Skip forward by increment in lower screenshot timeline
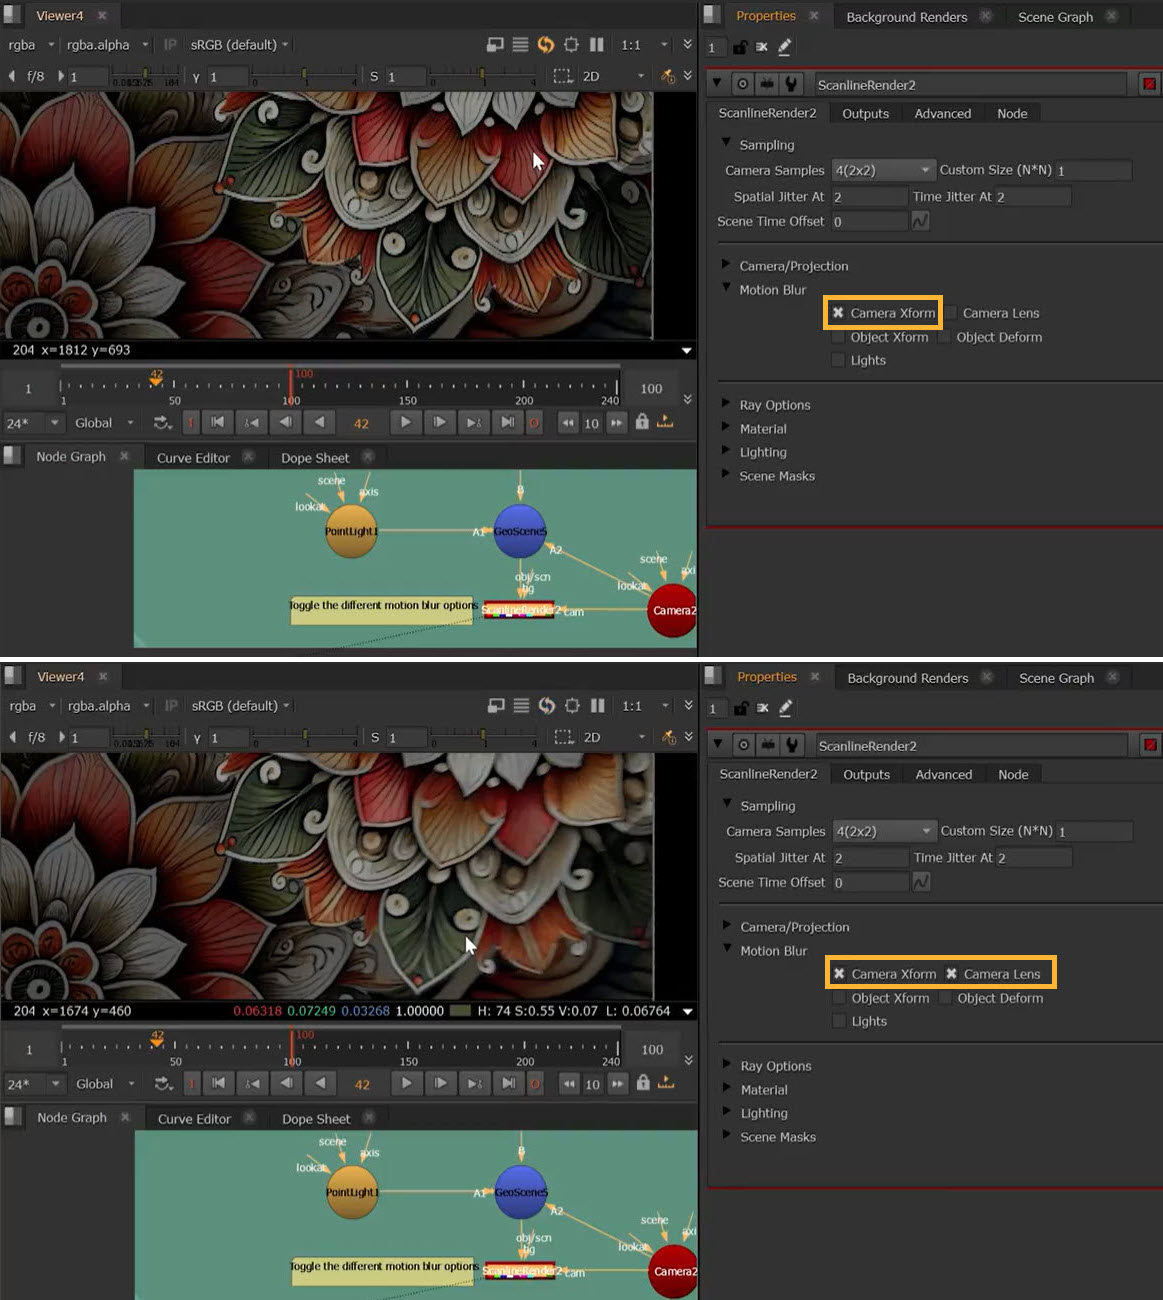1163x1300 pixels. (x=618, y=1083)
